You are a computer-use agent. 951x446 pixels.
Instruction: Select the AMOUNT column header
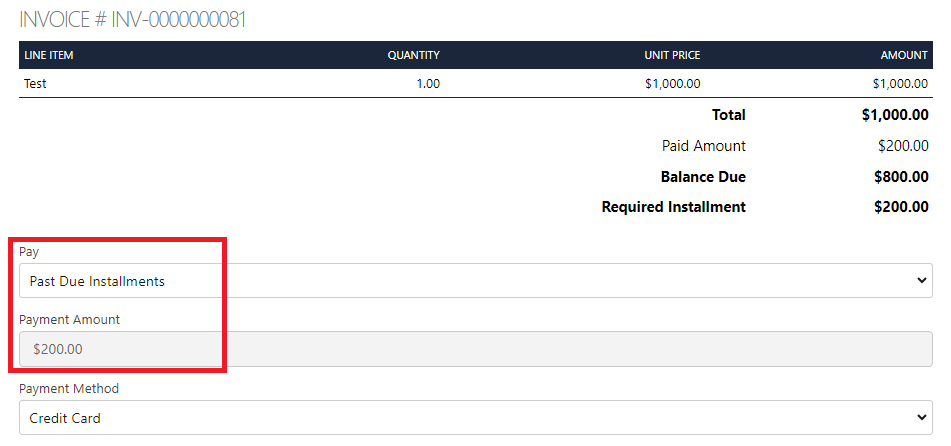[904, 55]
